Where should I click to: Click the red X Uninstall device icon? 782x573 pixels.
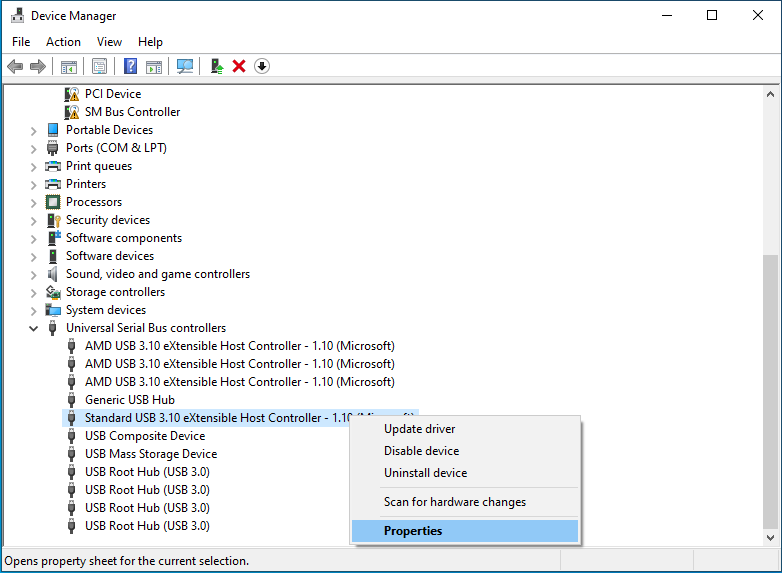[239, 66]
